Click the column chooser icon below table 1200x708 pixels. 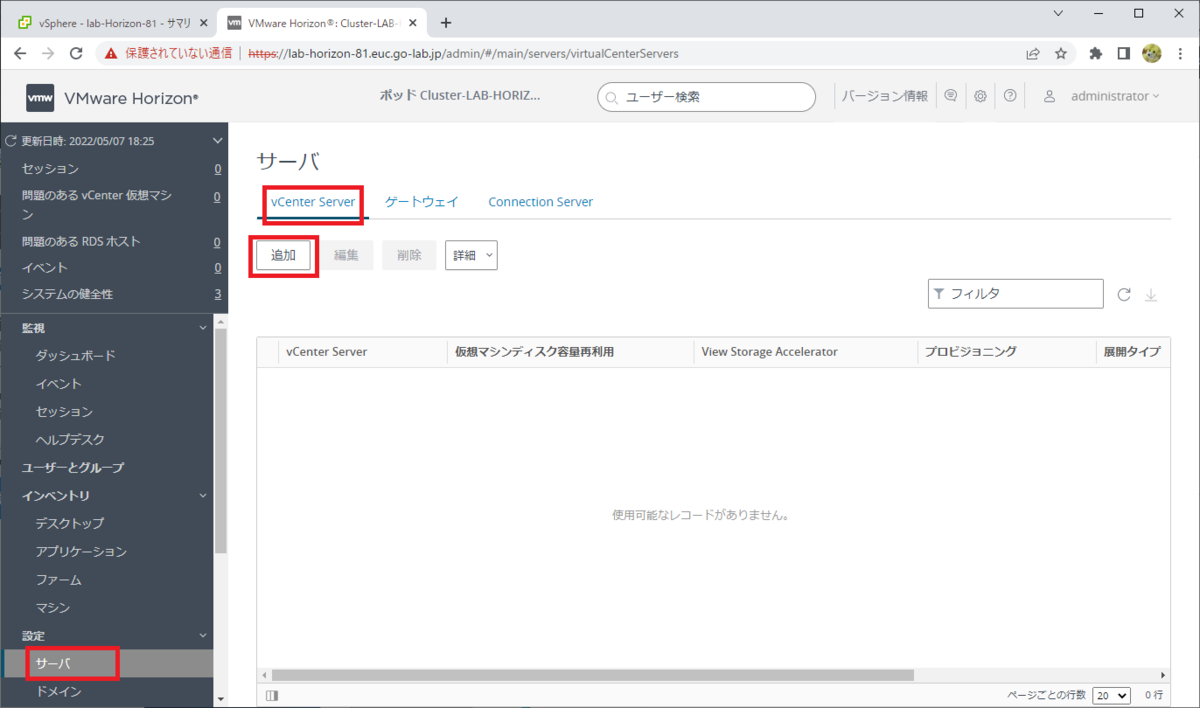273,696
